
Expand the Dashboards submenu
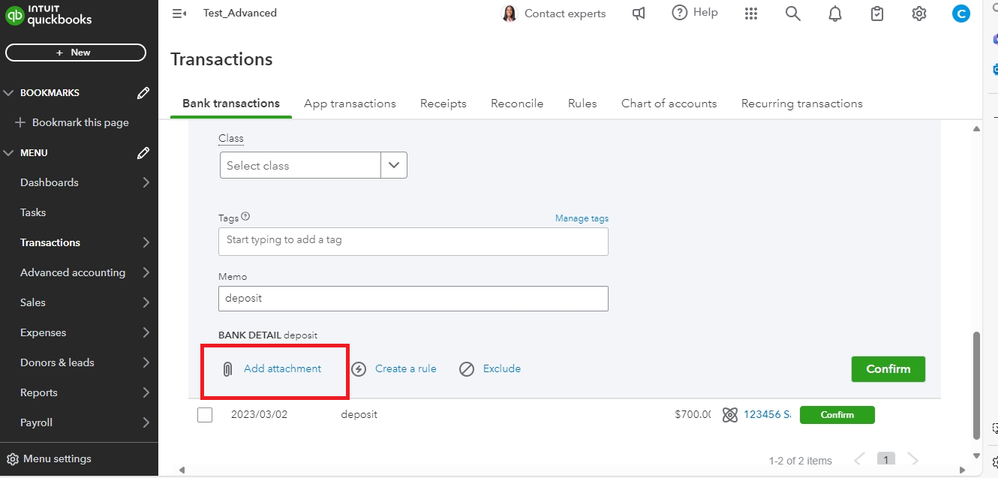[x=146, y=183]
